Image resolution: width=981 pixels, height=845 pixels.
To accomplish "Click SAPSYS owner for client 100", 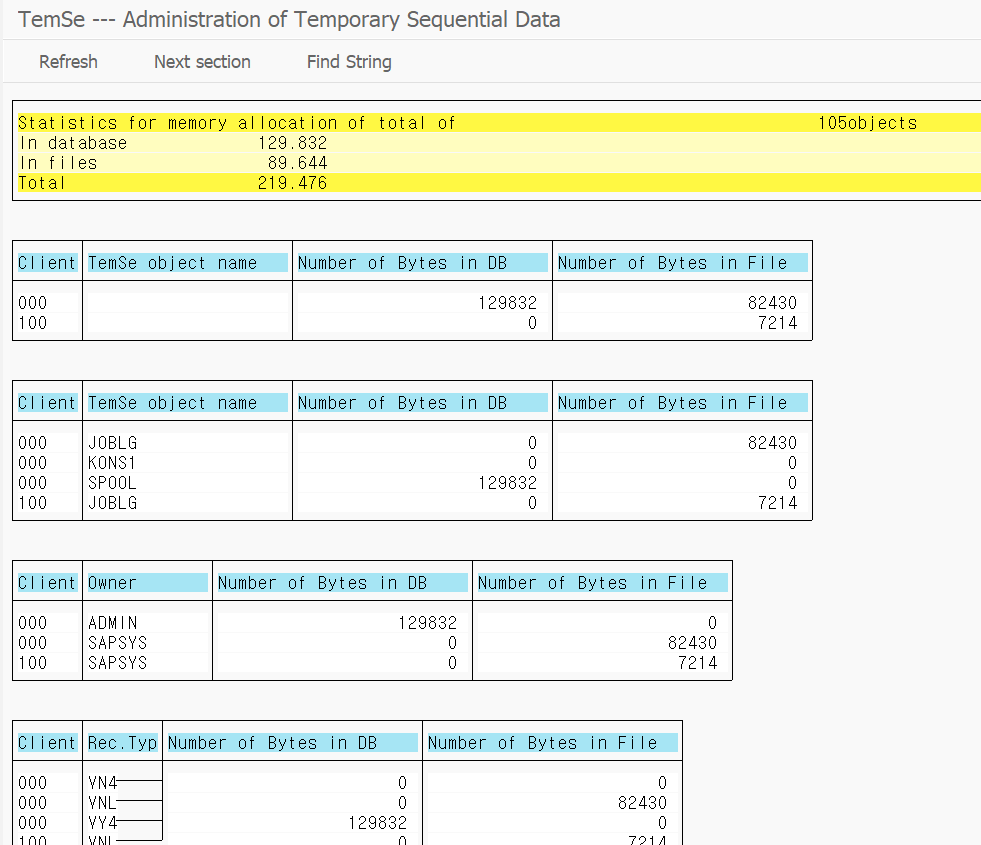I will tap(118, 663).
